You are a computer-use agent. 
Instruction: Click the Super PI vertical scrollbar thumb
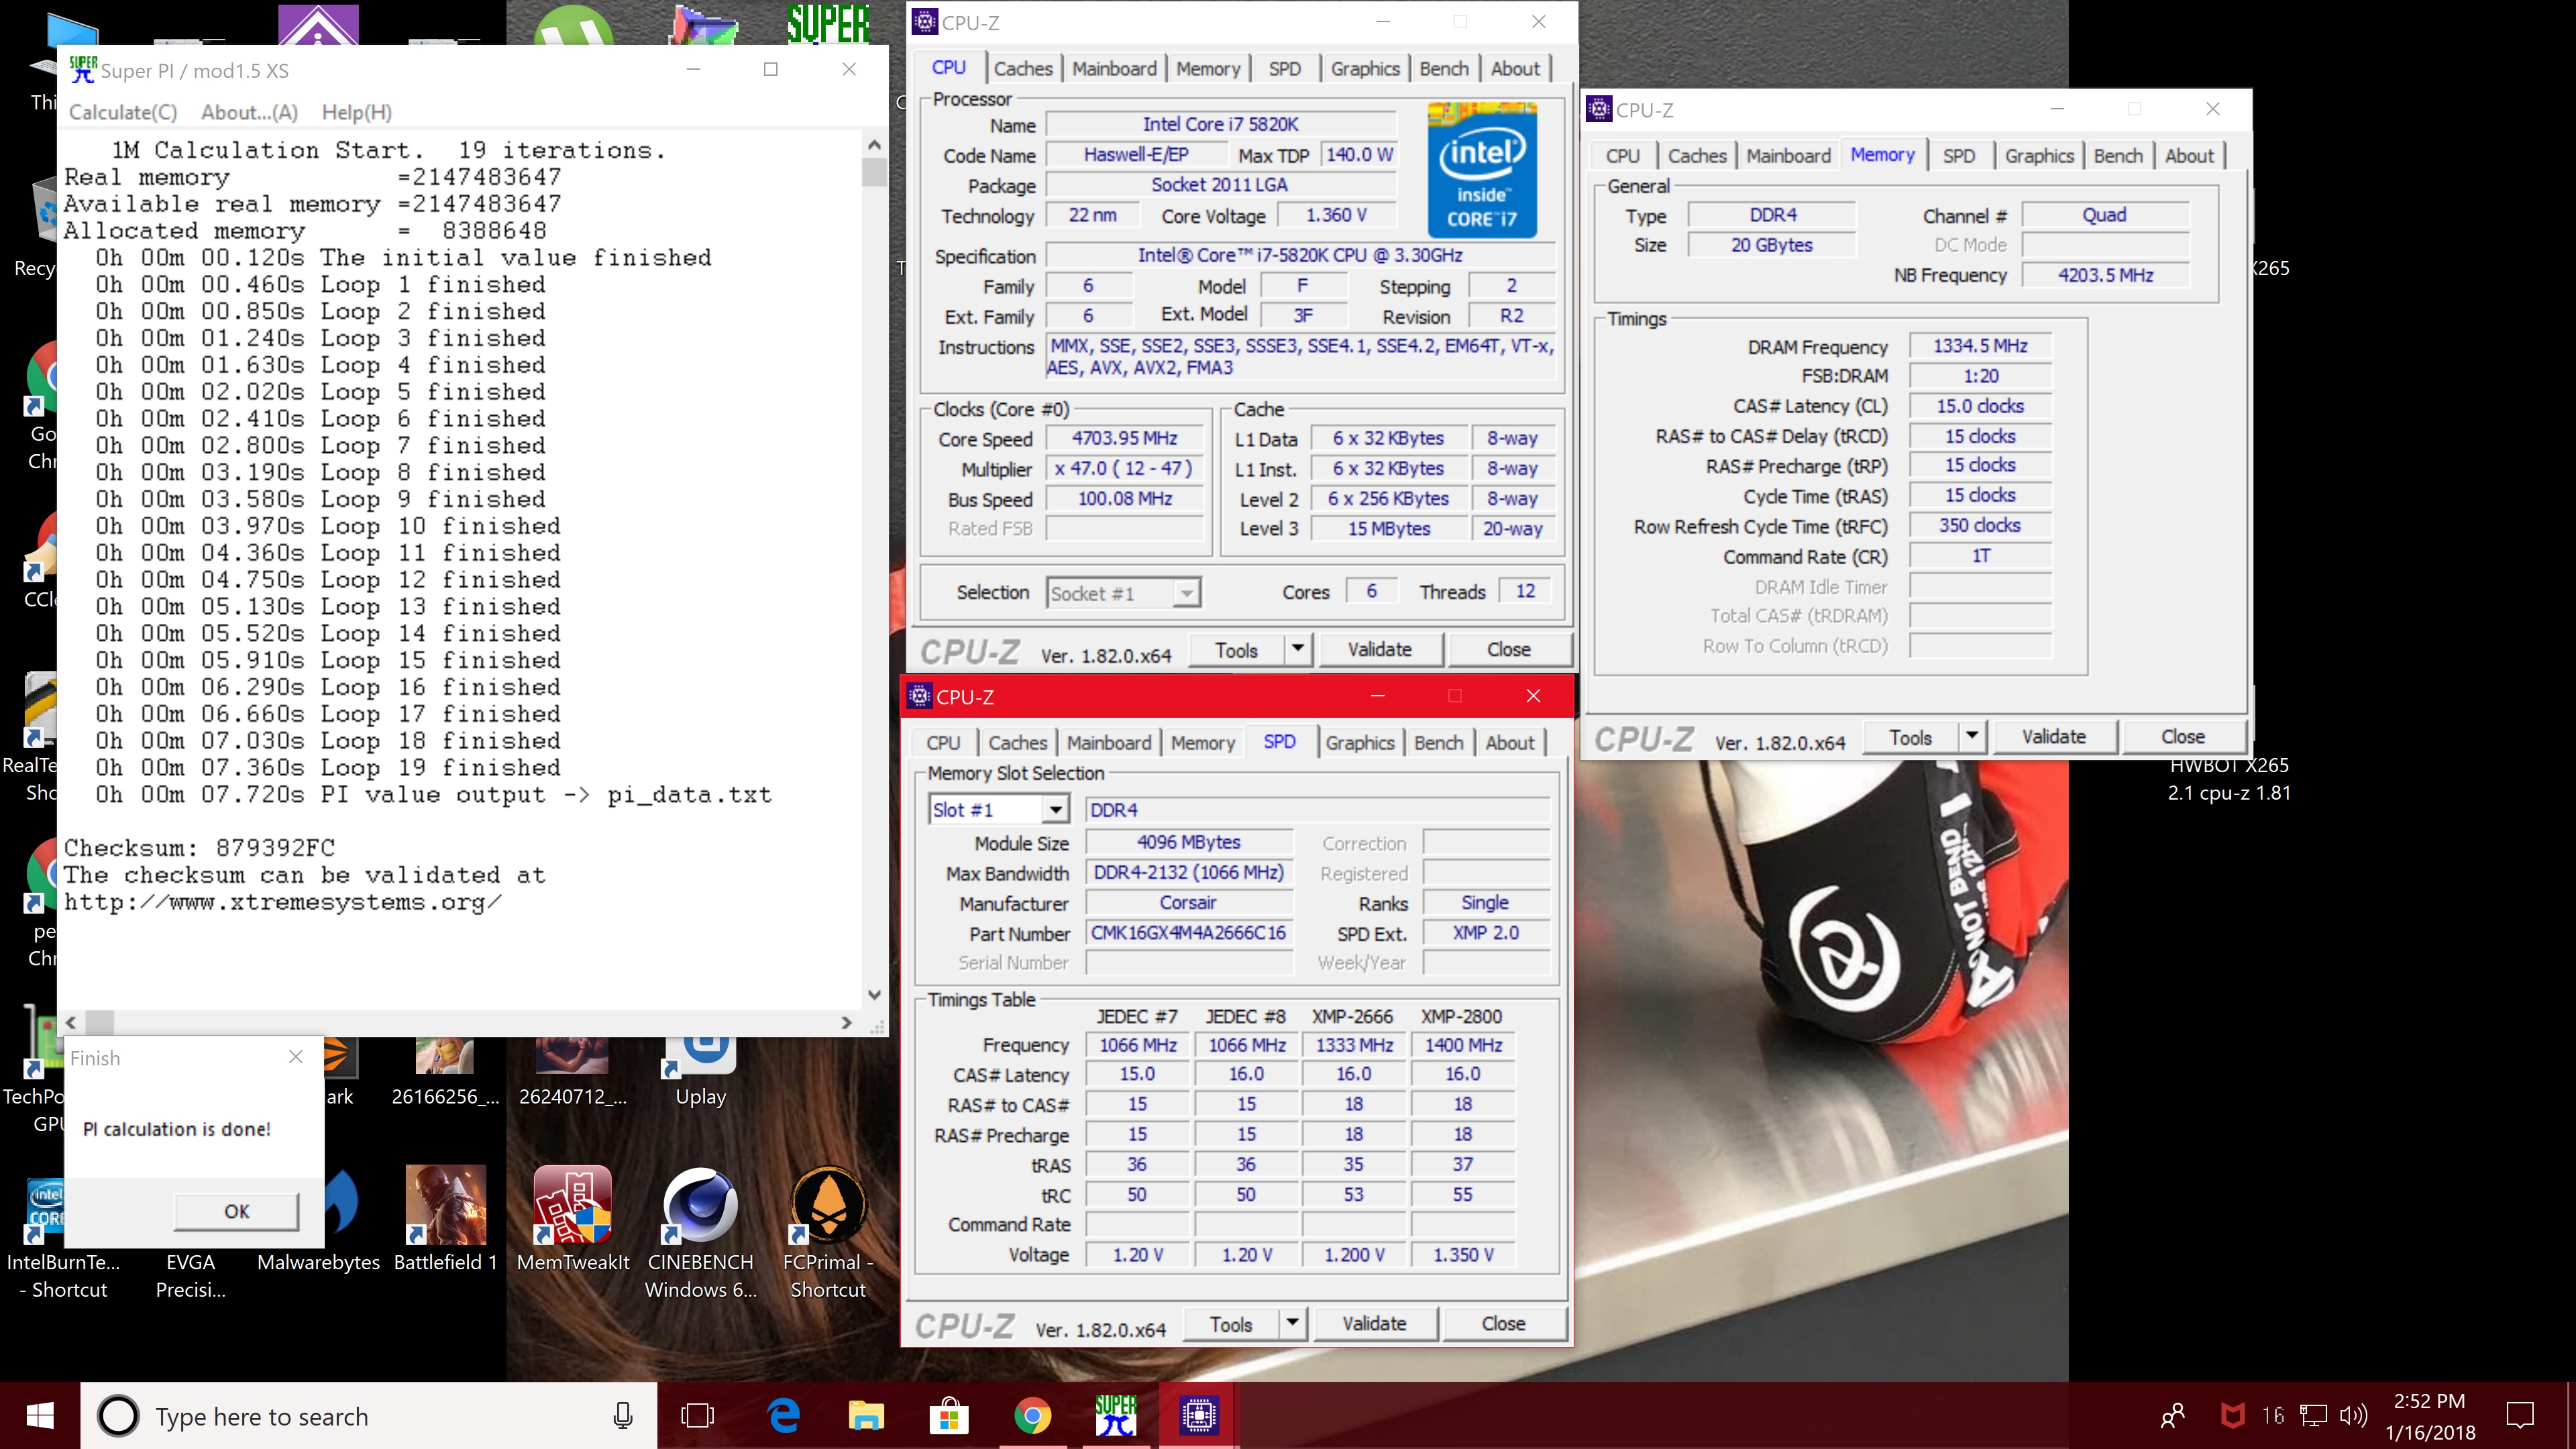point(874,171)
